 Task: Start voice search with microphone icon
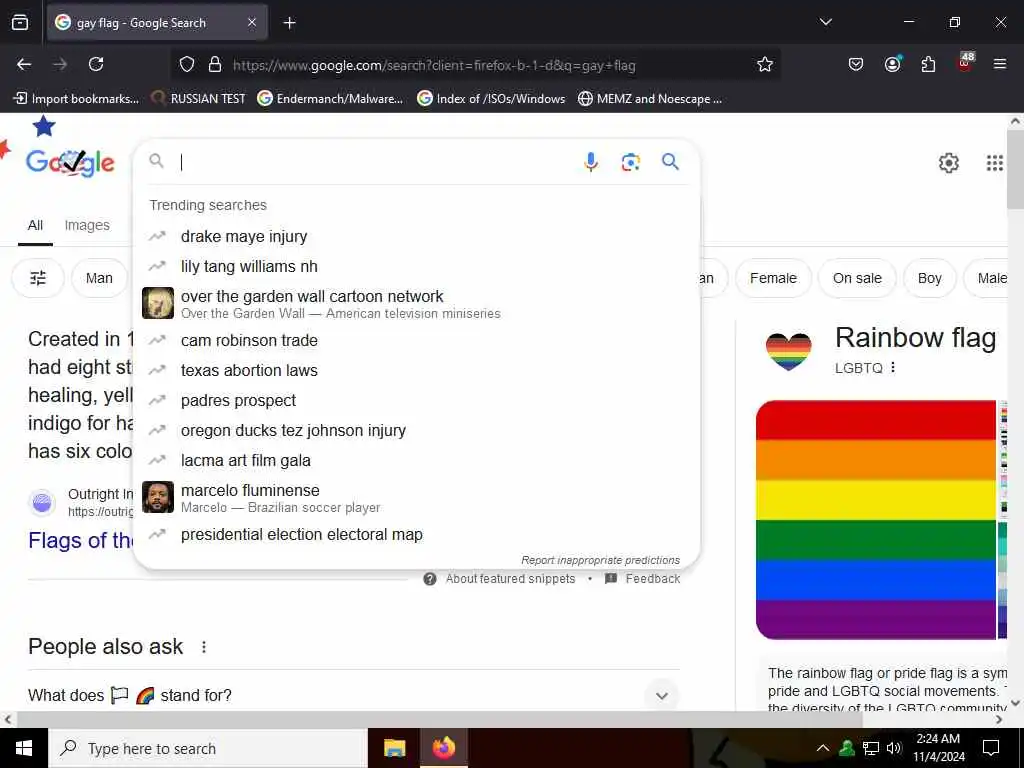pos(590,162)
